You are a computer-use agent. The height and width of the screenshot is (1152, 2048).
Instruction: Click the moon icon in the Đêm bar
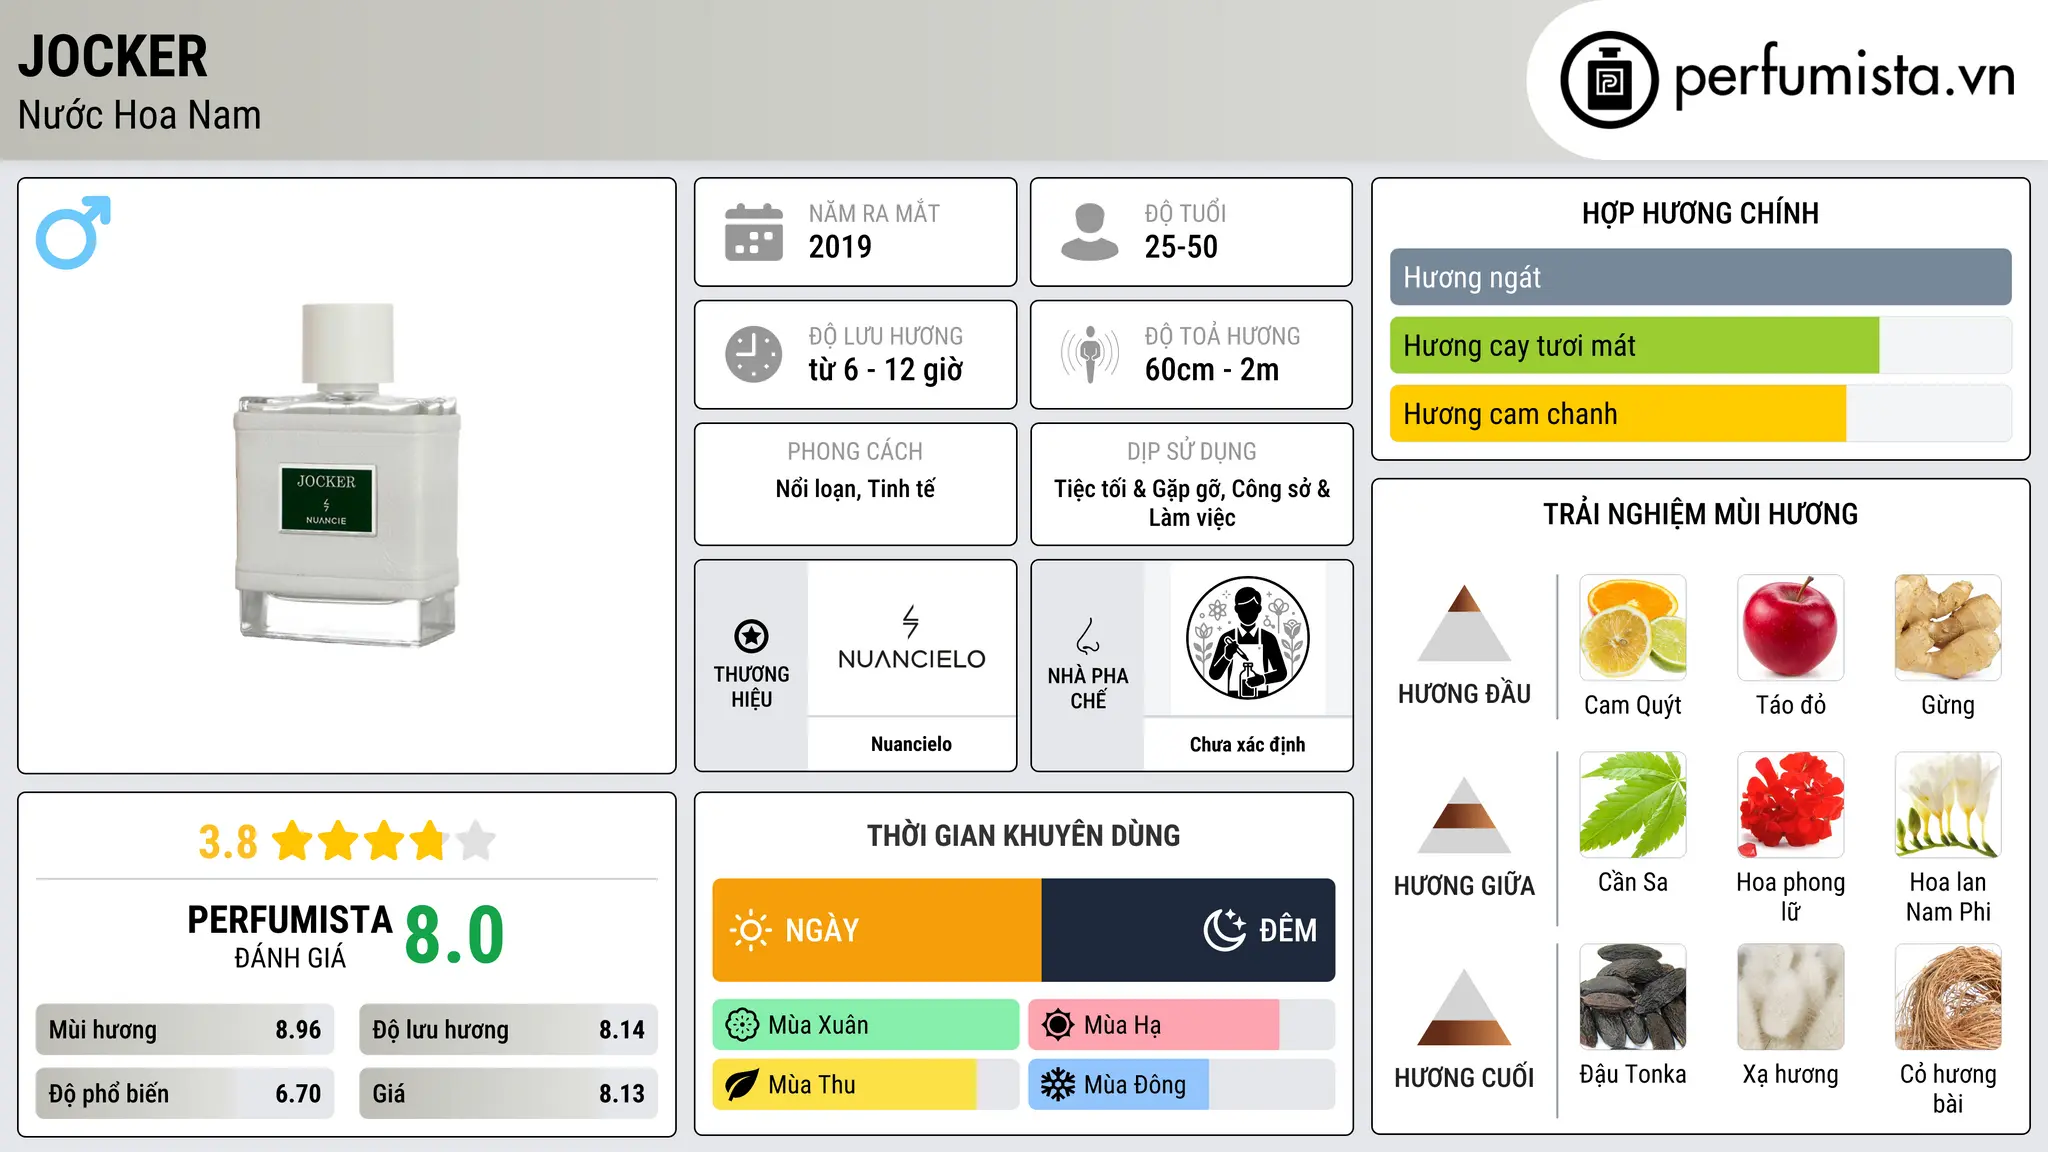coord(1224,930)
